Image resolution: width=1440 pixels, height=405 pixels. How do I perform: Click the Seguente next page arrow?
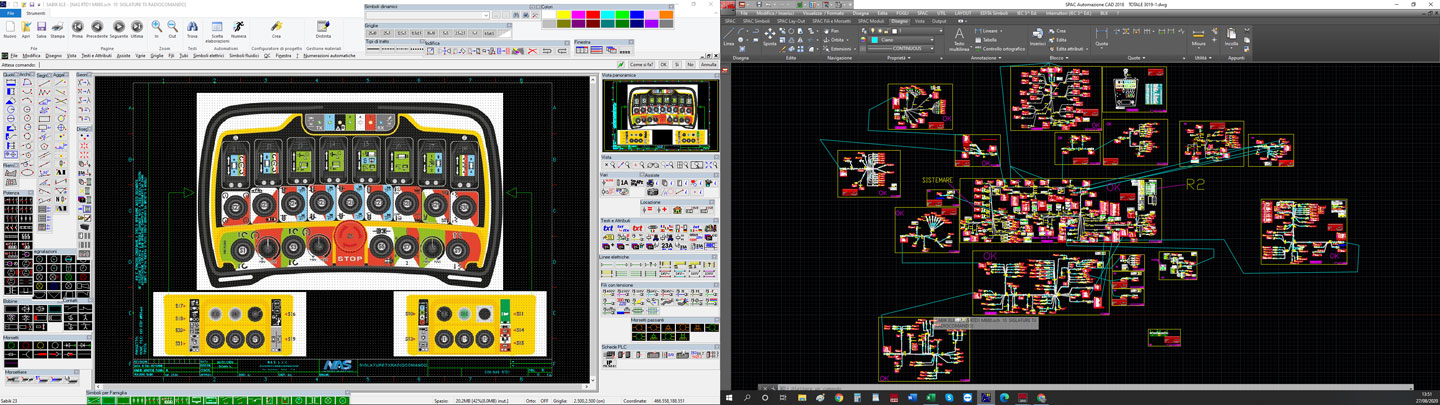118,28
